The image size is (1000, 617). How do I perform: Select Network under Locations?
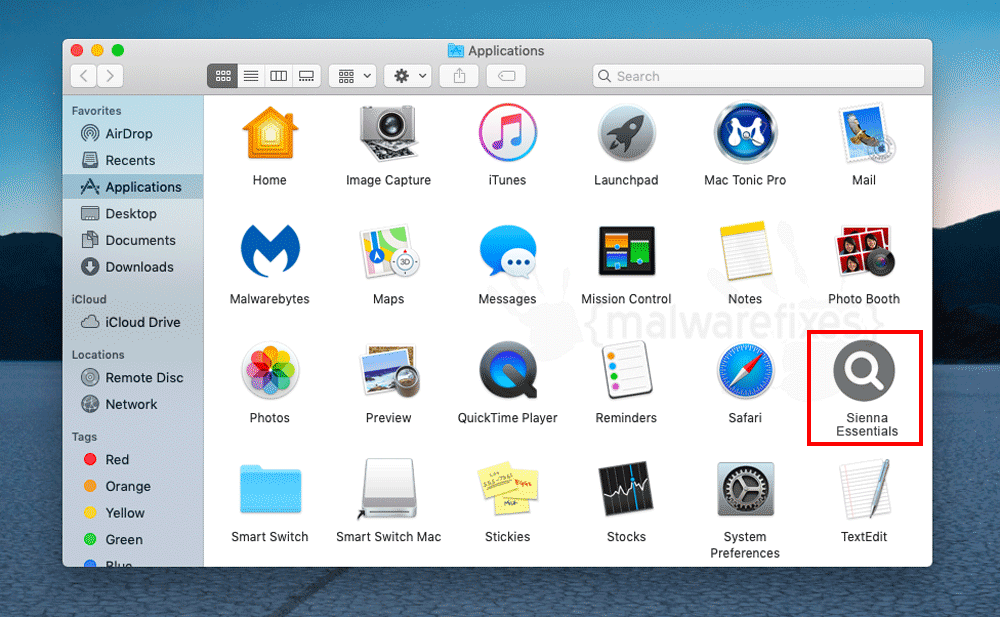point(133,405)
